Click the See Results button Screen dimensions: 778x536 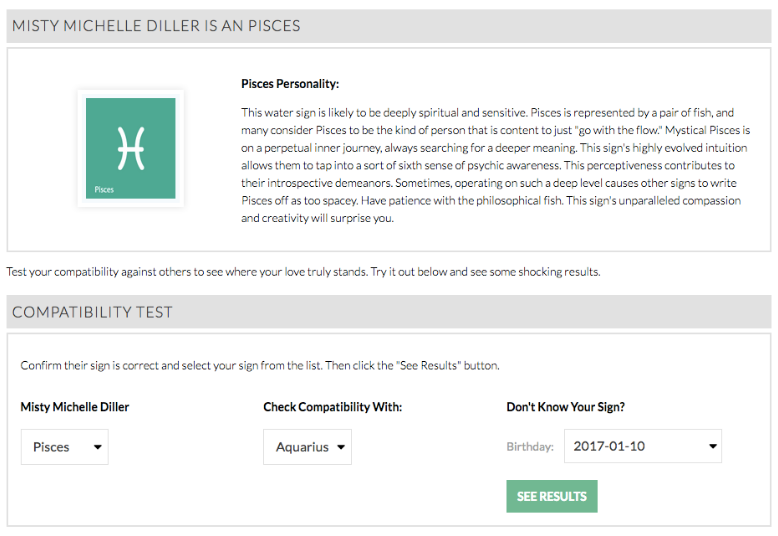click(552, 496)
